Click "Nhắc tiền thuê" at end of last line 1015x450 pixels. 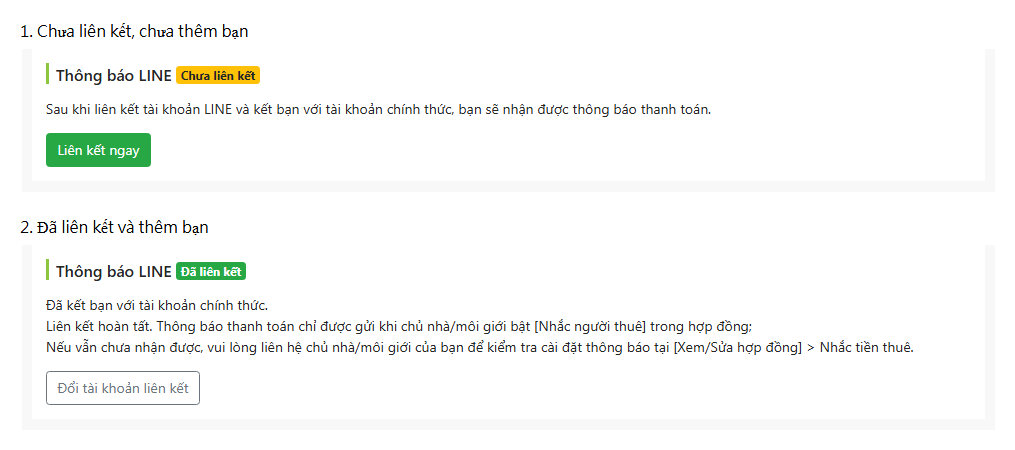click(x=866, y=348)
